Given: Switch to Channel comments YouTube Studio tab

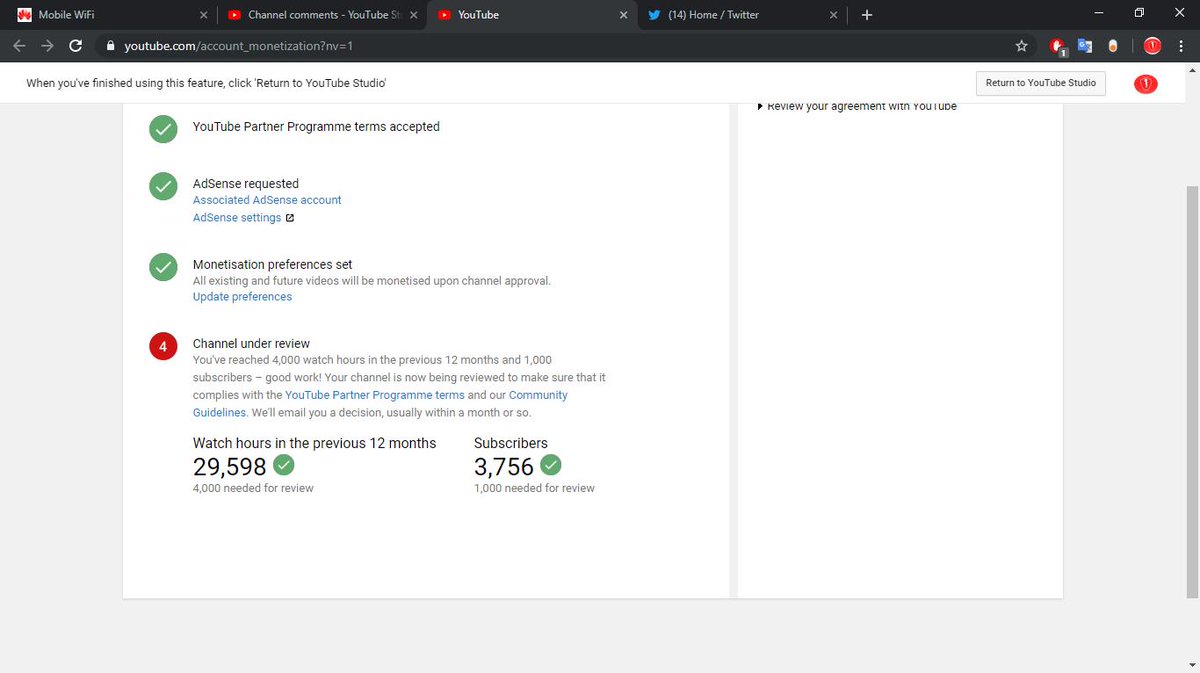Looking at the screenshot, I should click(320, 15).
